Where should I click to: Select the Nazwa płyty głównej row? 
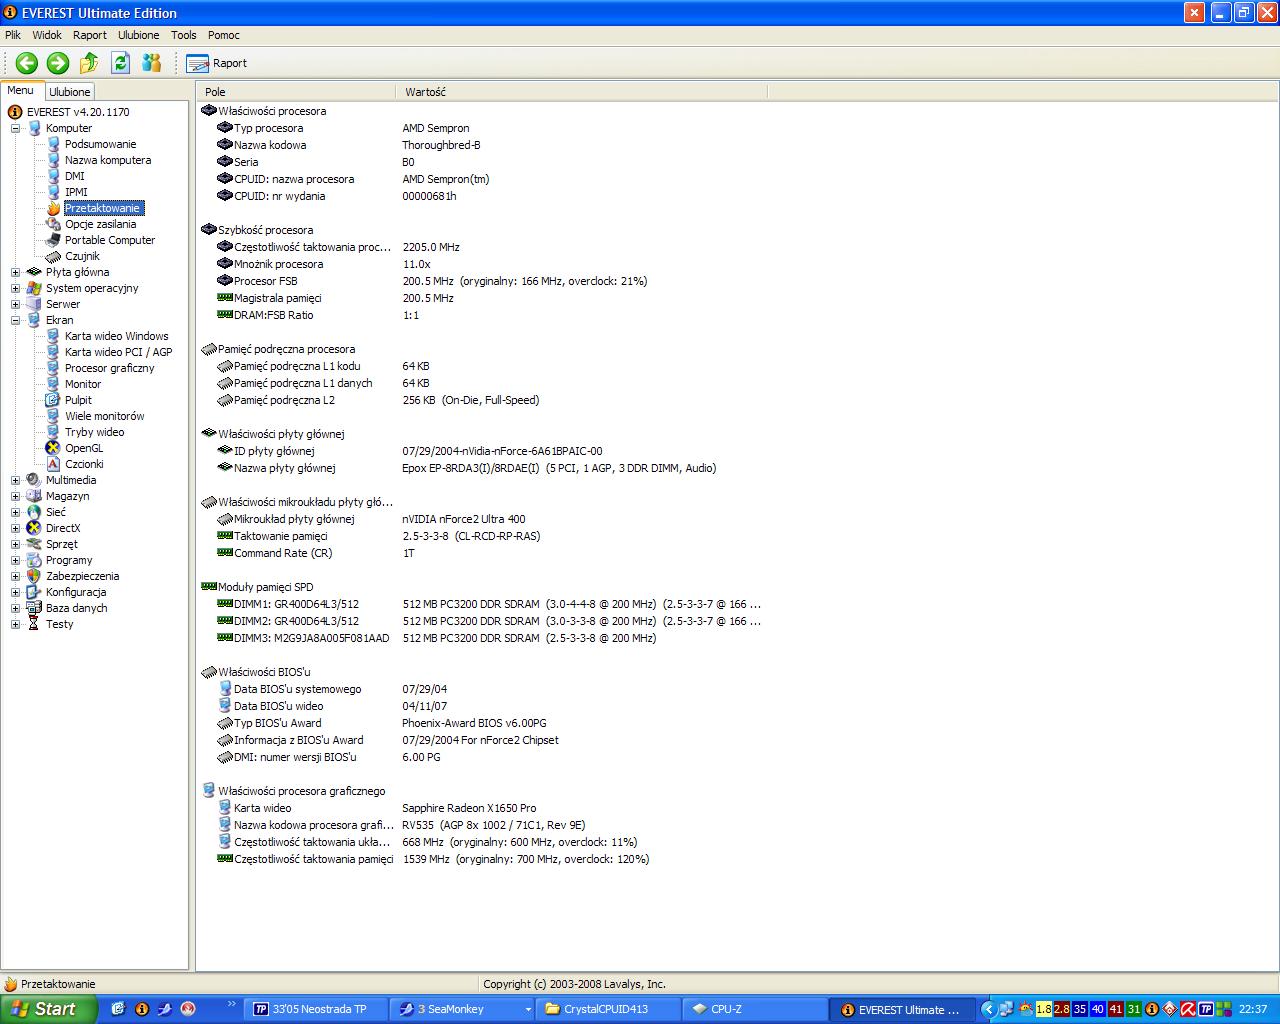(x=484, y=468)
